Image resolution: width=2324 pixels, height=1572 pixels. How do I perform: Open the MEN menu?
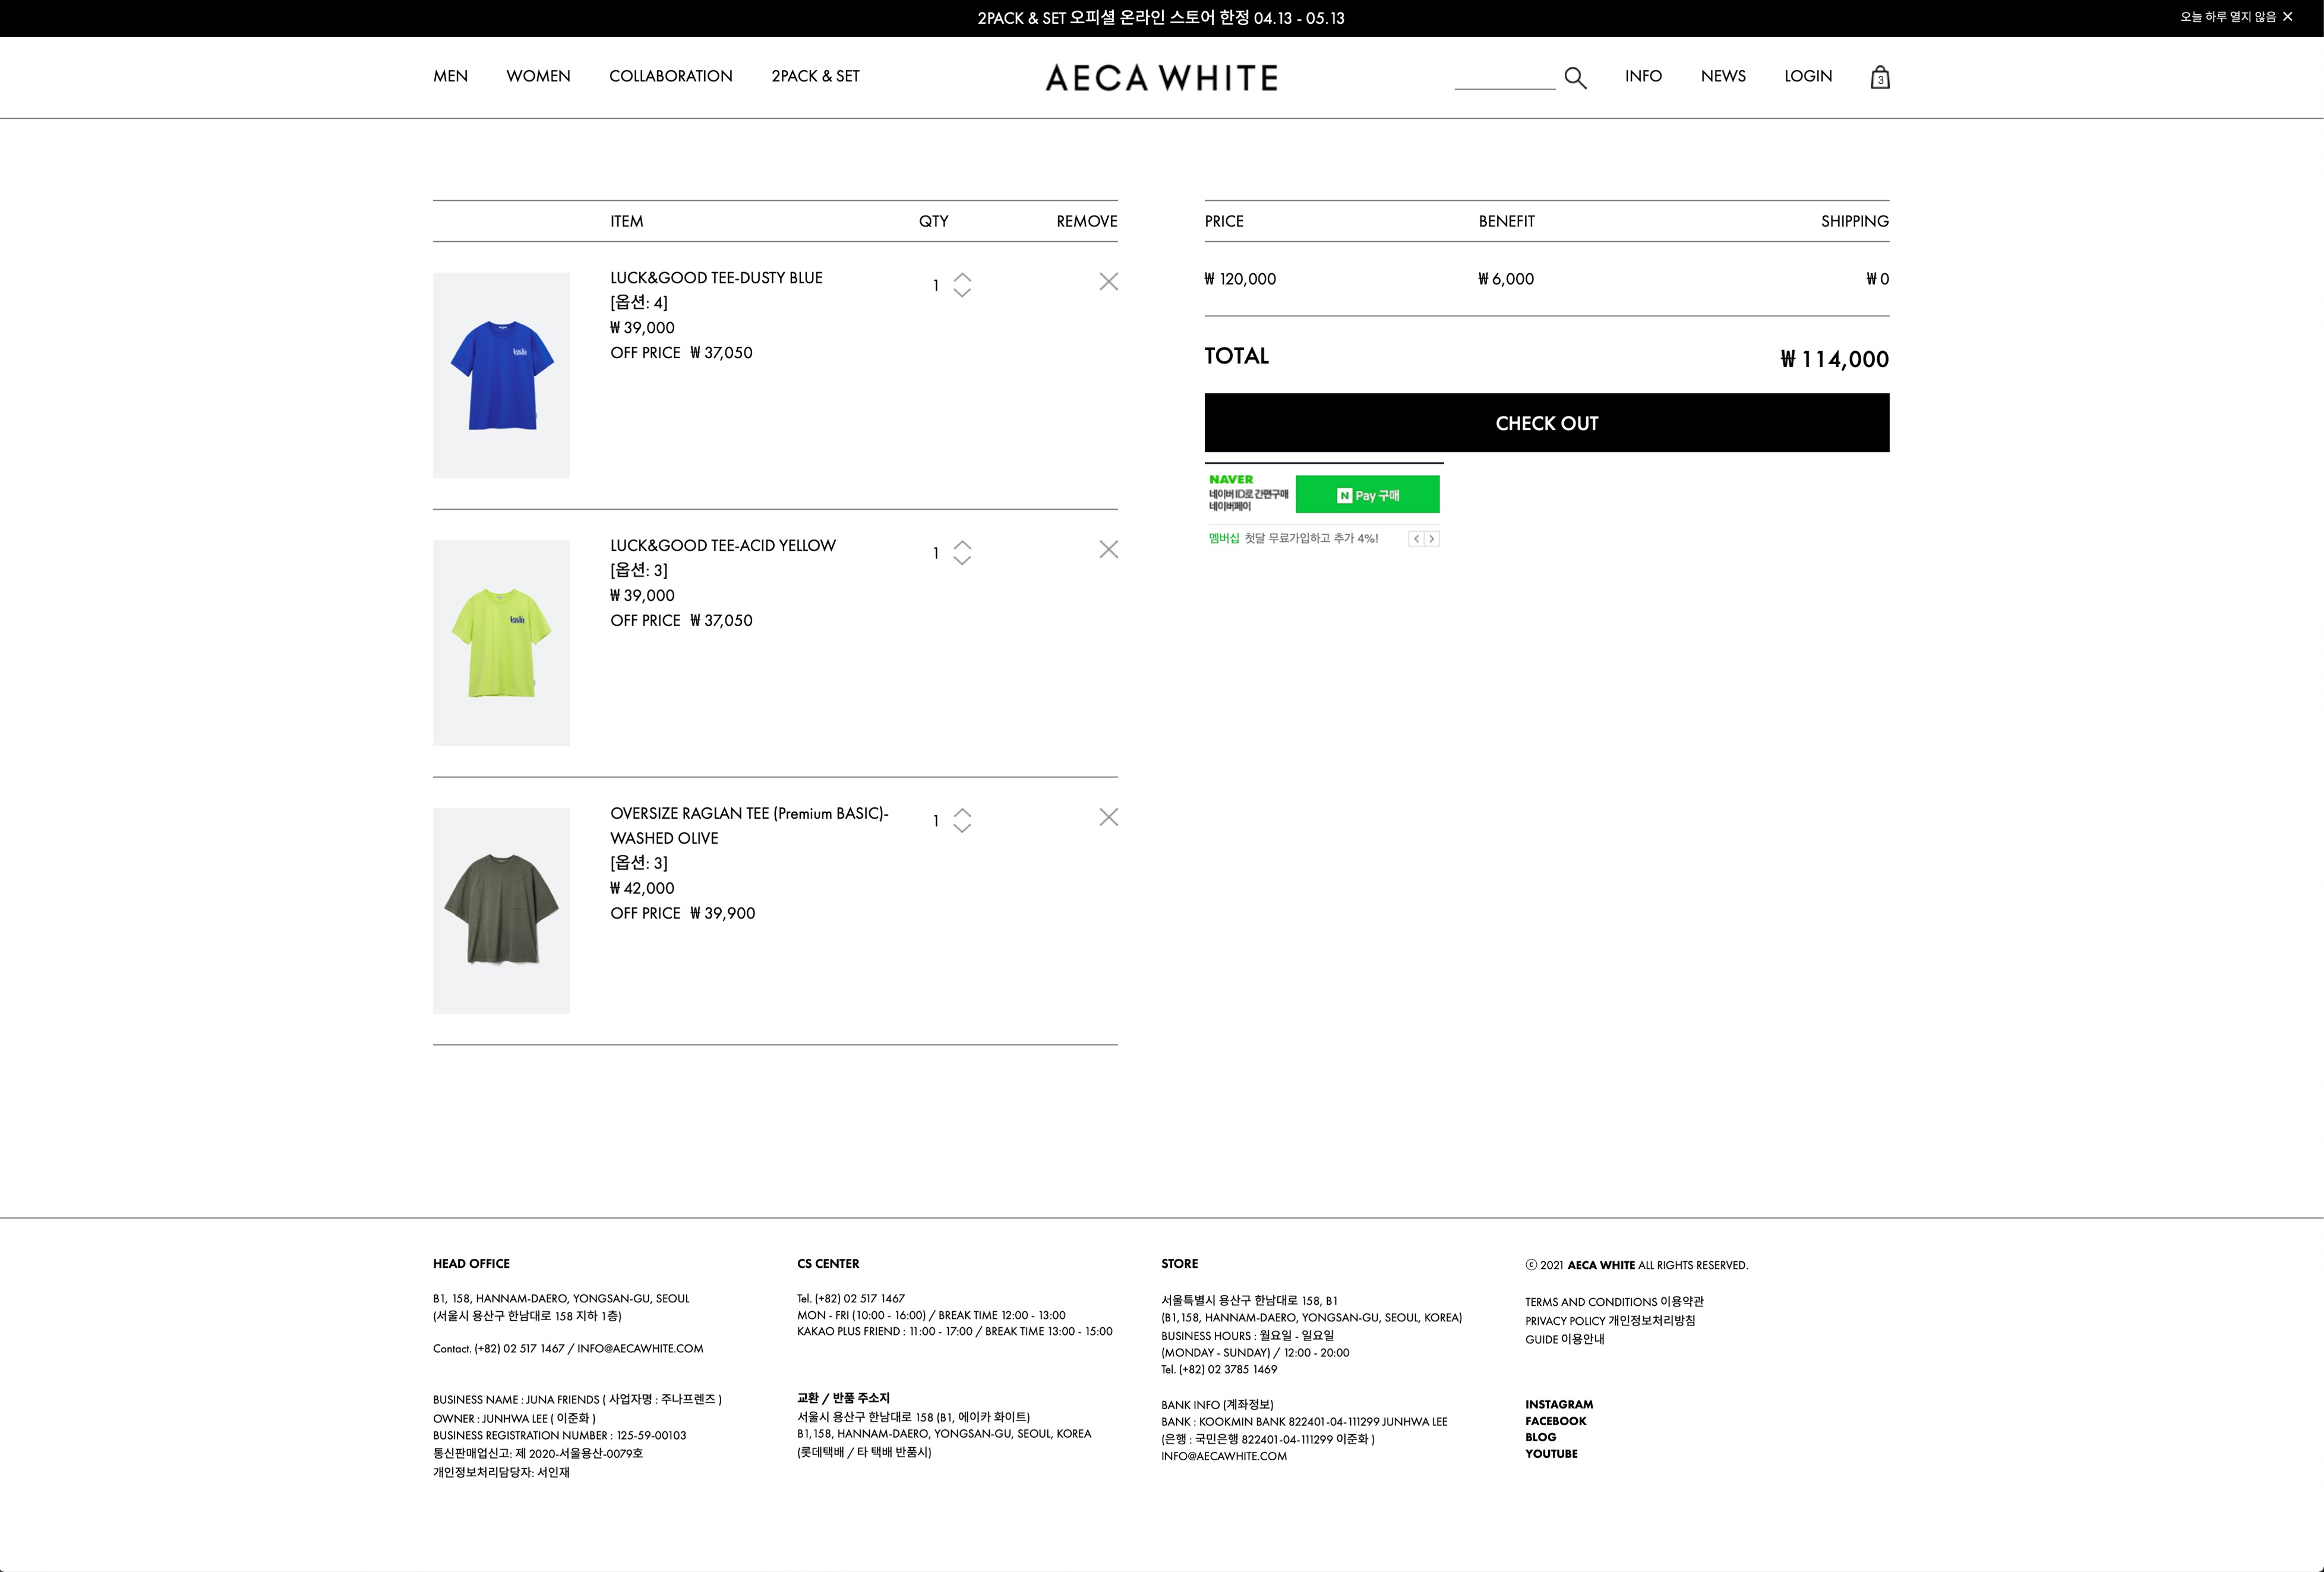(450, 76)
